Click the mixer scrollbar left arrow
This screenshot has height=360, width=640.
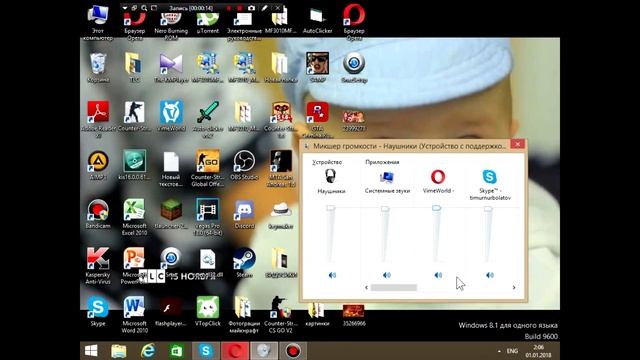tap(367, 288)
